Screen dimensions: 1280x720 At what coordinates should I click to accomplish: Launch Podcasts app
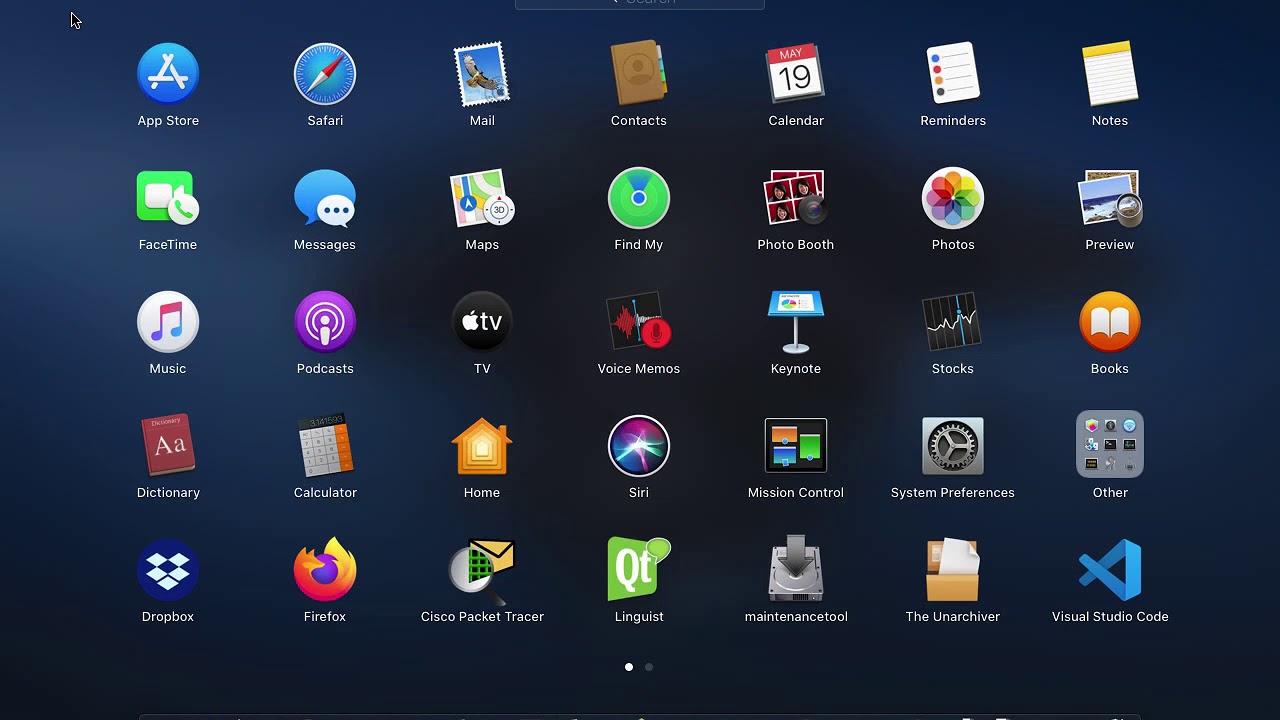pos(325,322)
